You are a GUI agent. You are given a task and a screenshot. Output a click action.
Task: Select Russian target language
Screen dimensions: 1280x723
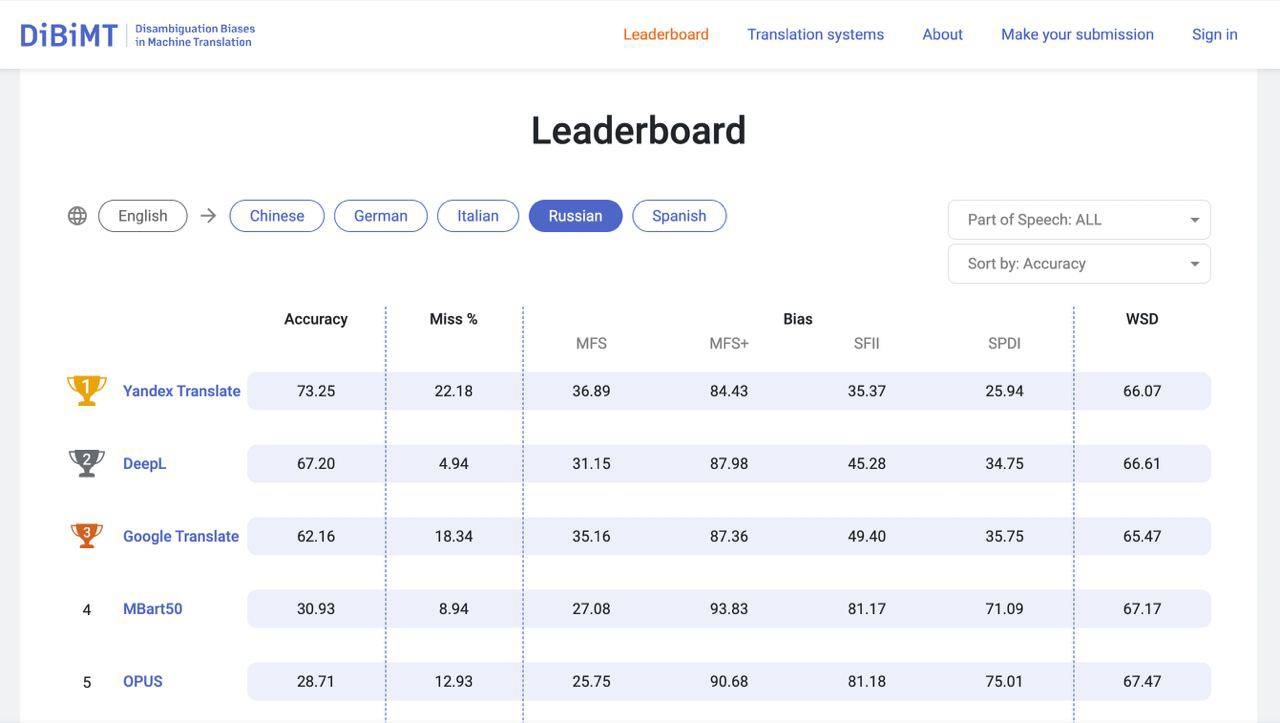click(x=576, y=216)
